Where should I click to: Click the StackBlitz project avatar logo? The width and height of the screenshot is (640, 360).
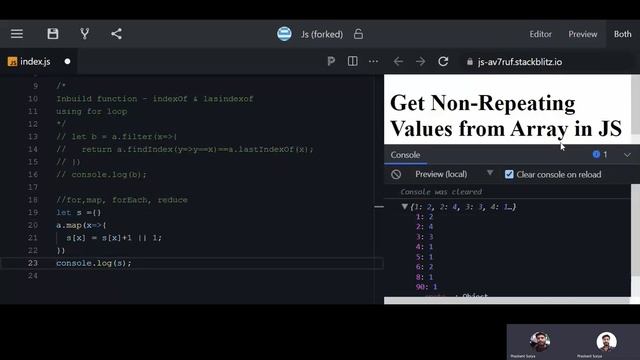[284, 34]
